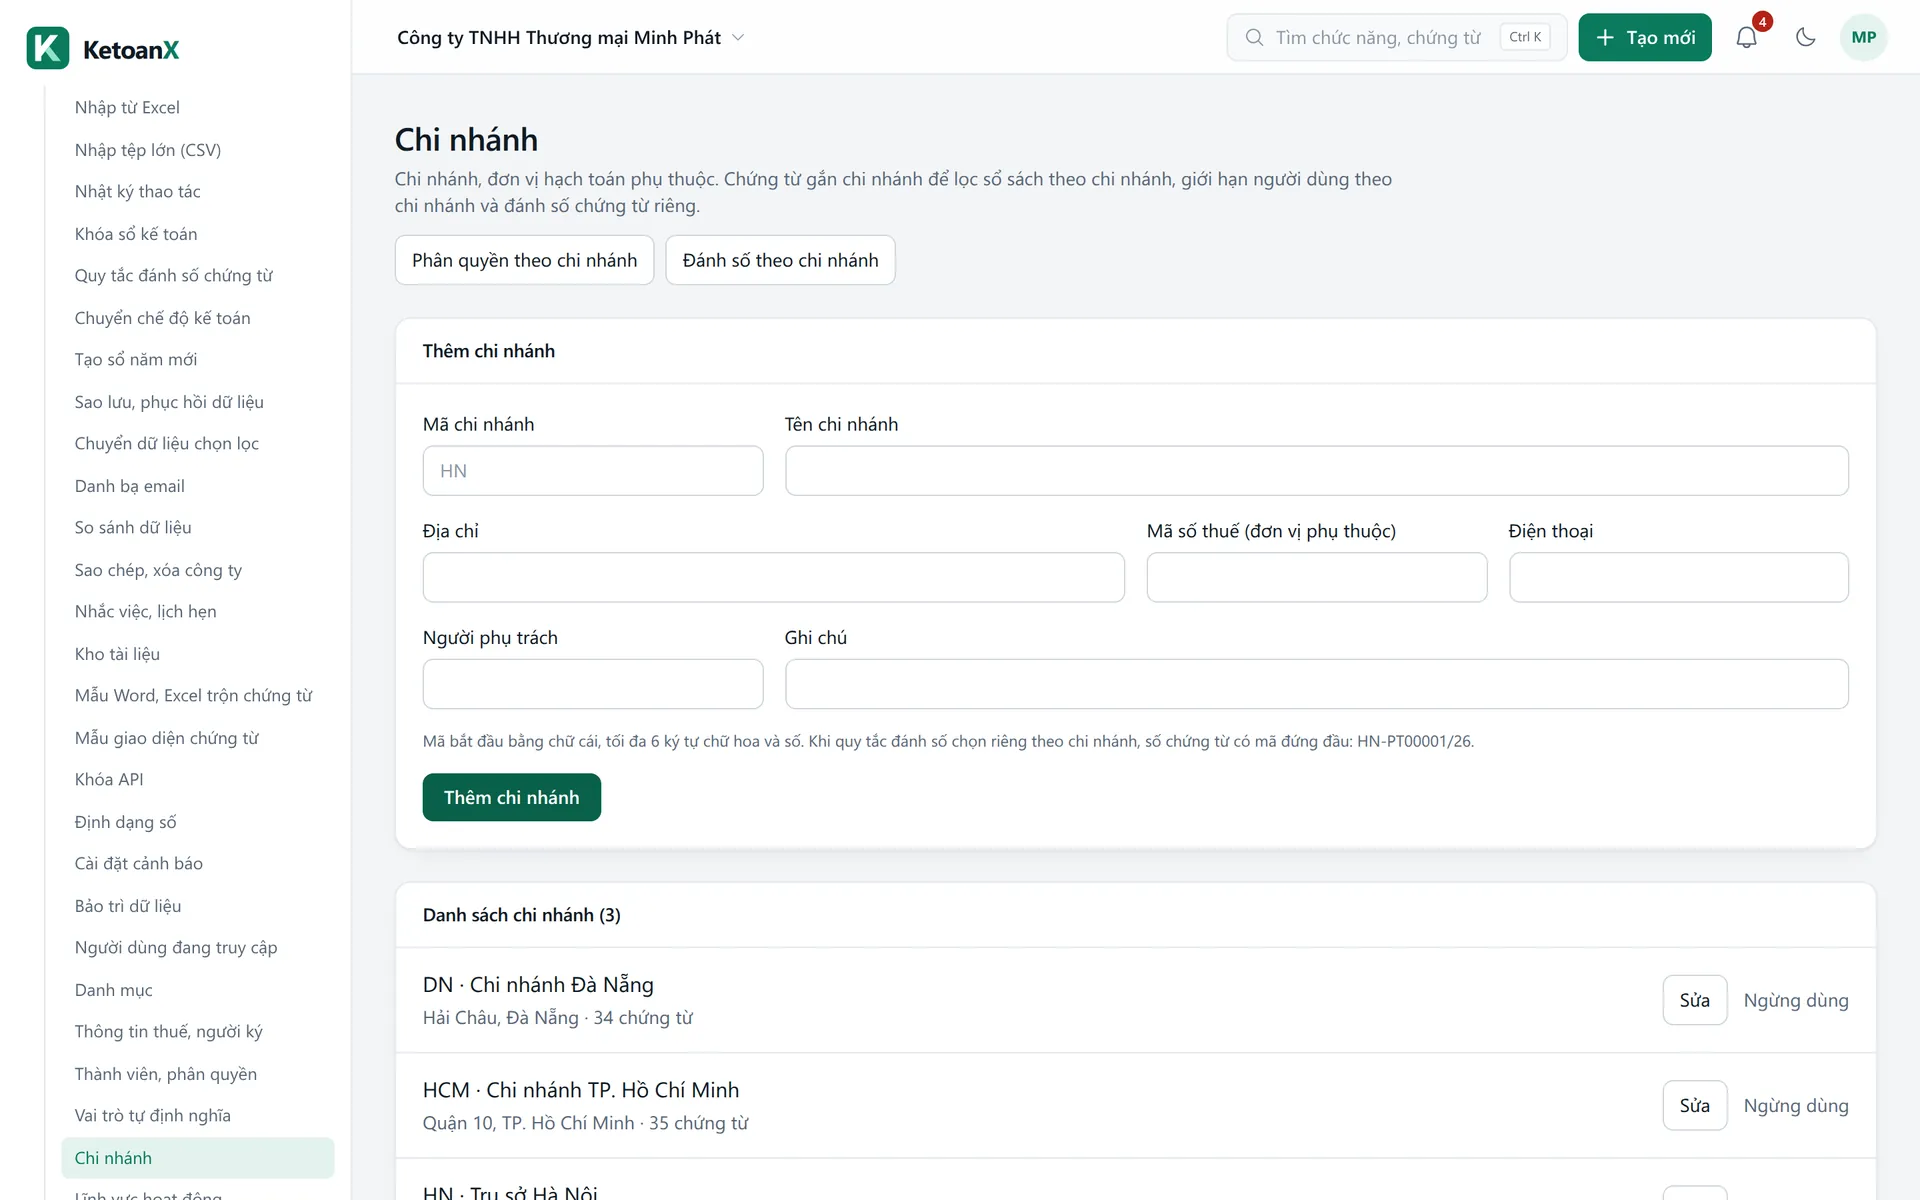1920x1200 pixels.
Task: Click the Địa chỉ input field
Action: click(774, 578)
